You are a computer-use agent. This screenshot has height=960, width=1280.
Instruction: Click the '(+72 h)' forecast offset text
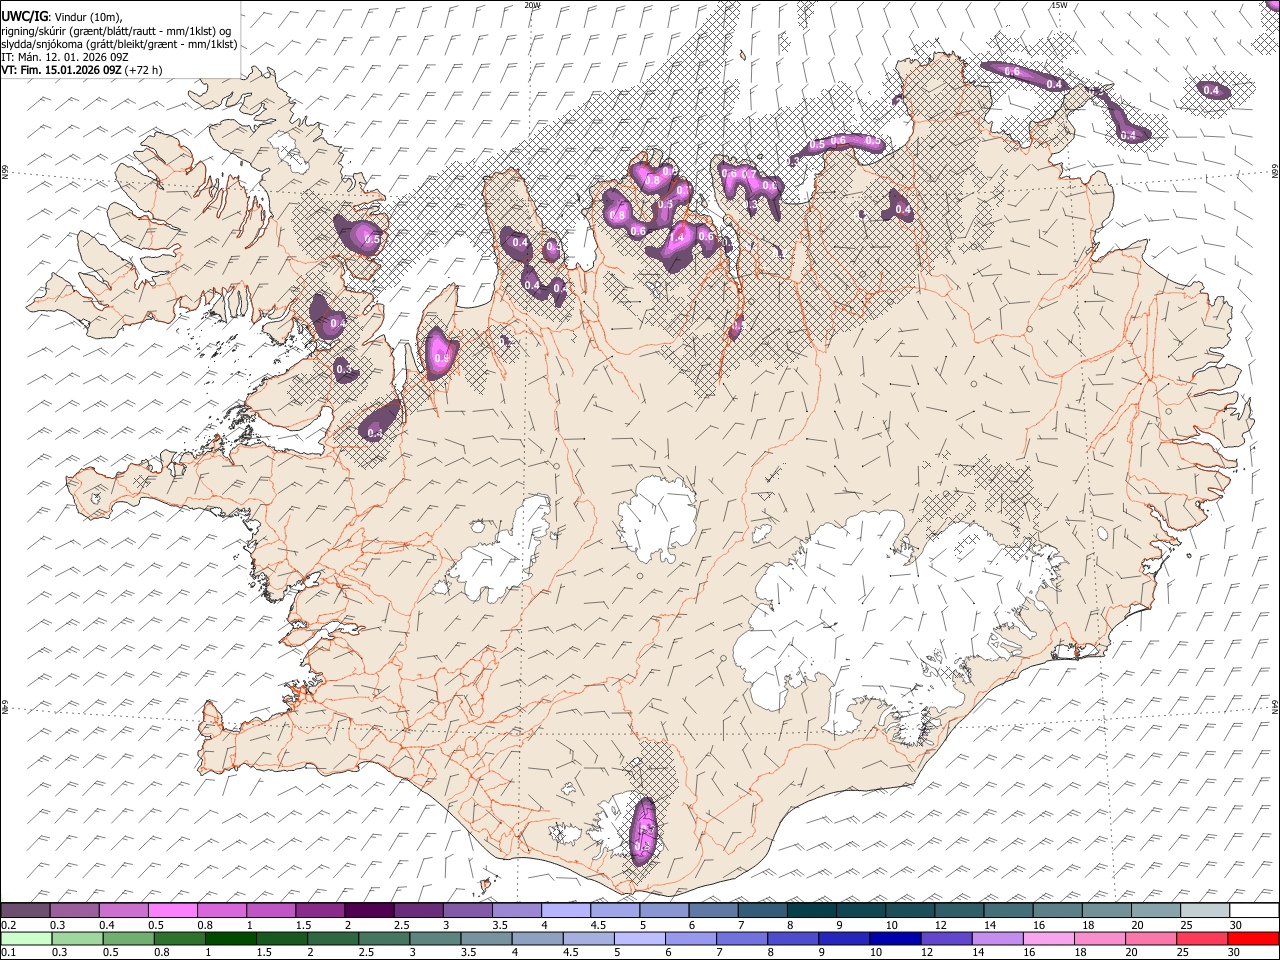142,70
